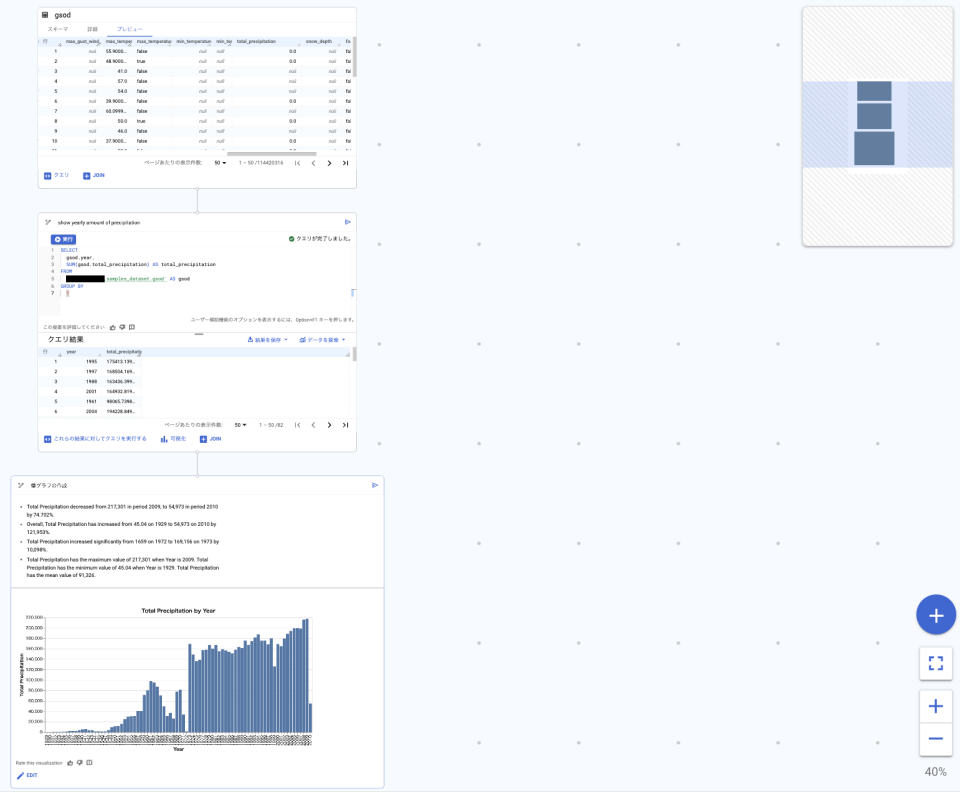Select the pencil EDIT icon under the chart
The image size is (960, 792).
[x=21, y=774]
